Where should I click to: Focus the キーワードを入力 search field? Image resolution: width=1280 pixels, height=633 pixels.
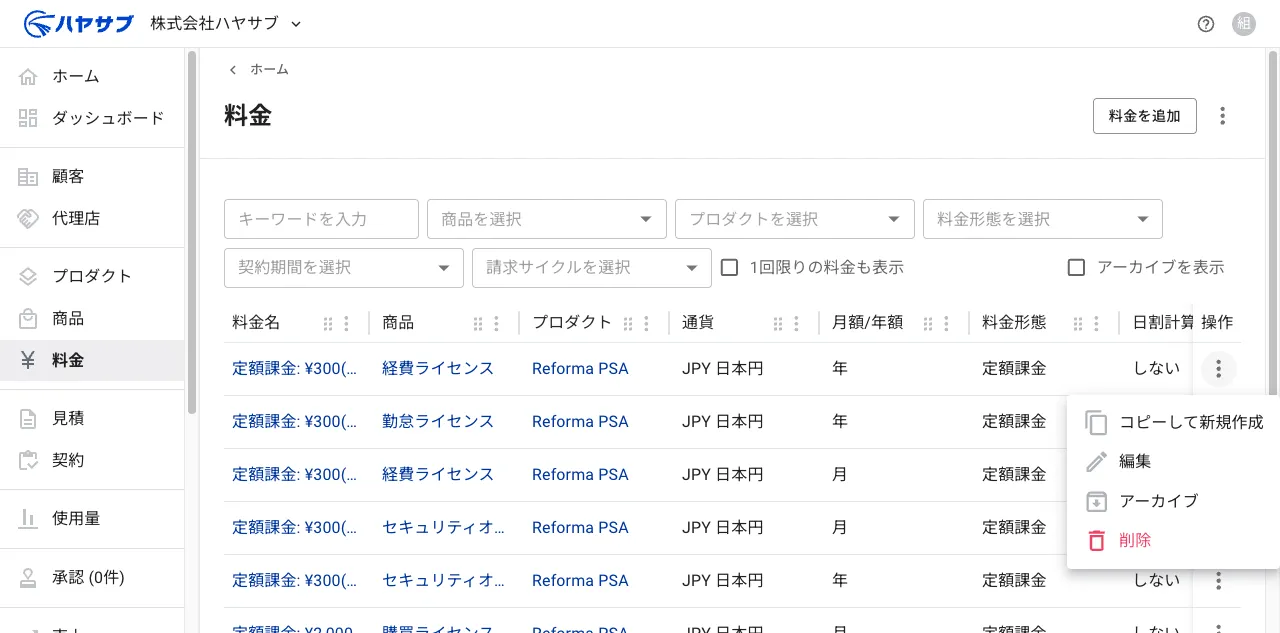tap(321, 219)
